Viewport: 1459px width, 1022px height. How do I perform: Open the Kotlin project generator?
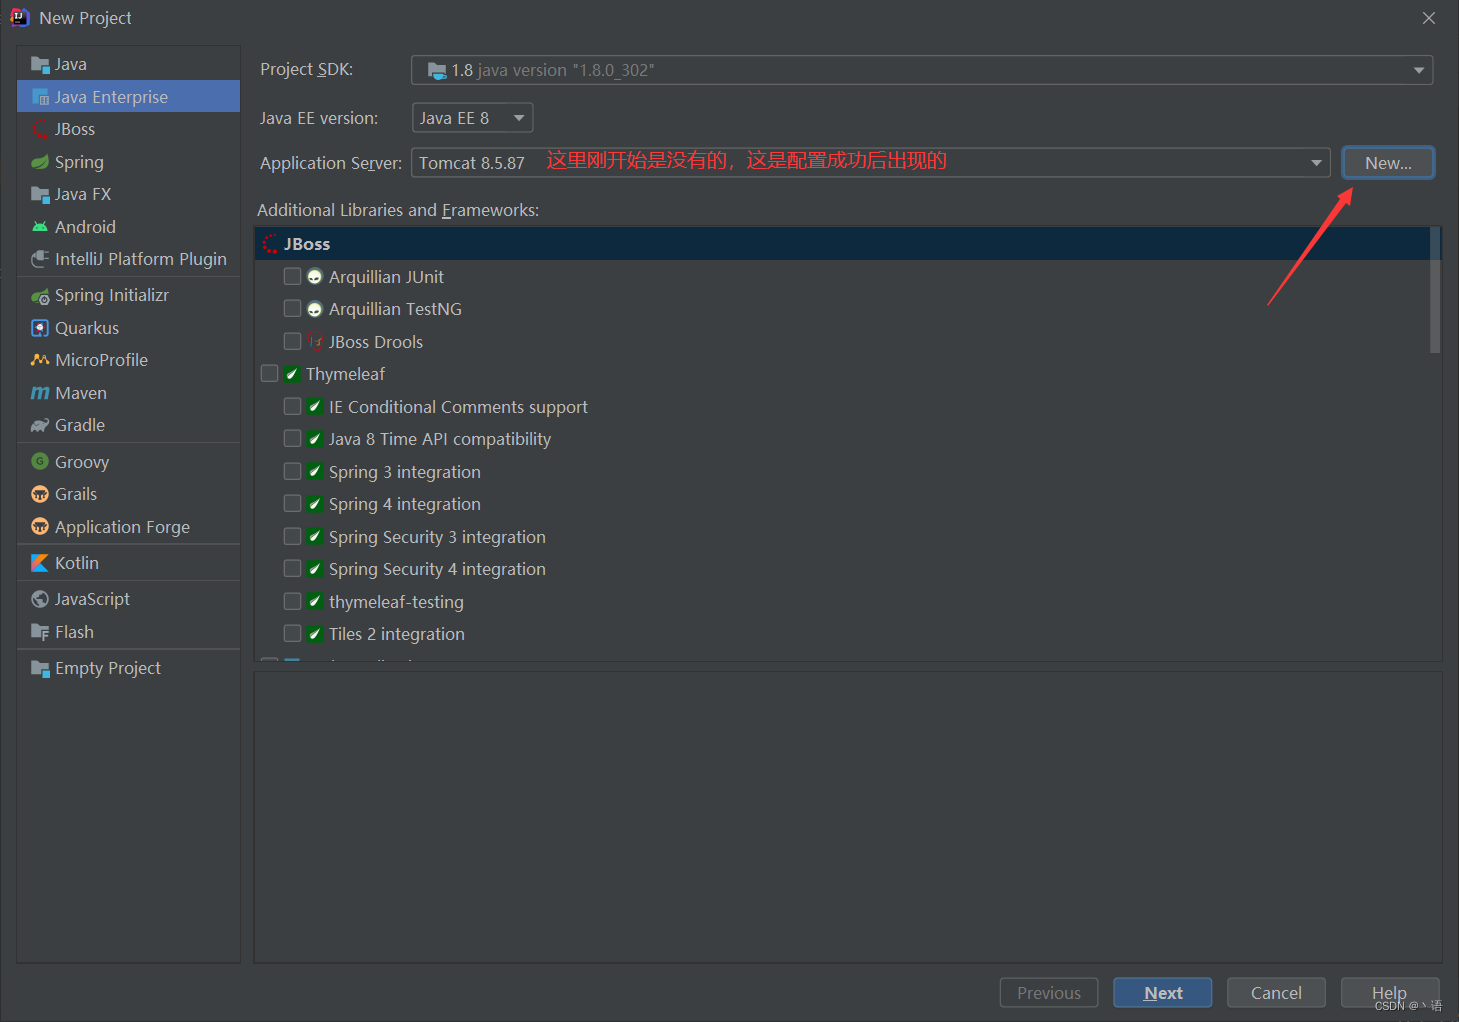(x=75, y=562)
